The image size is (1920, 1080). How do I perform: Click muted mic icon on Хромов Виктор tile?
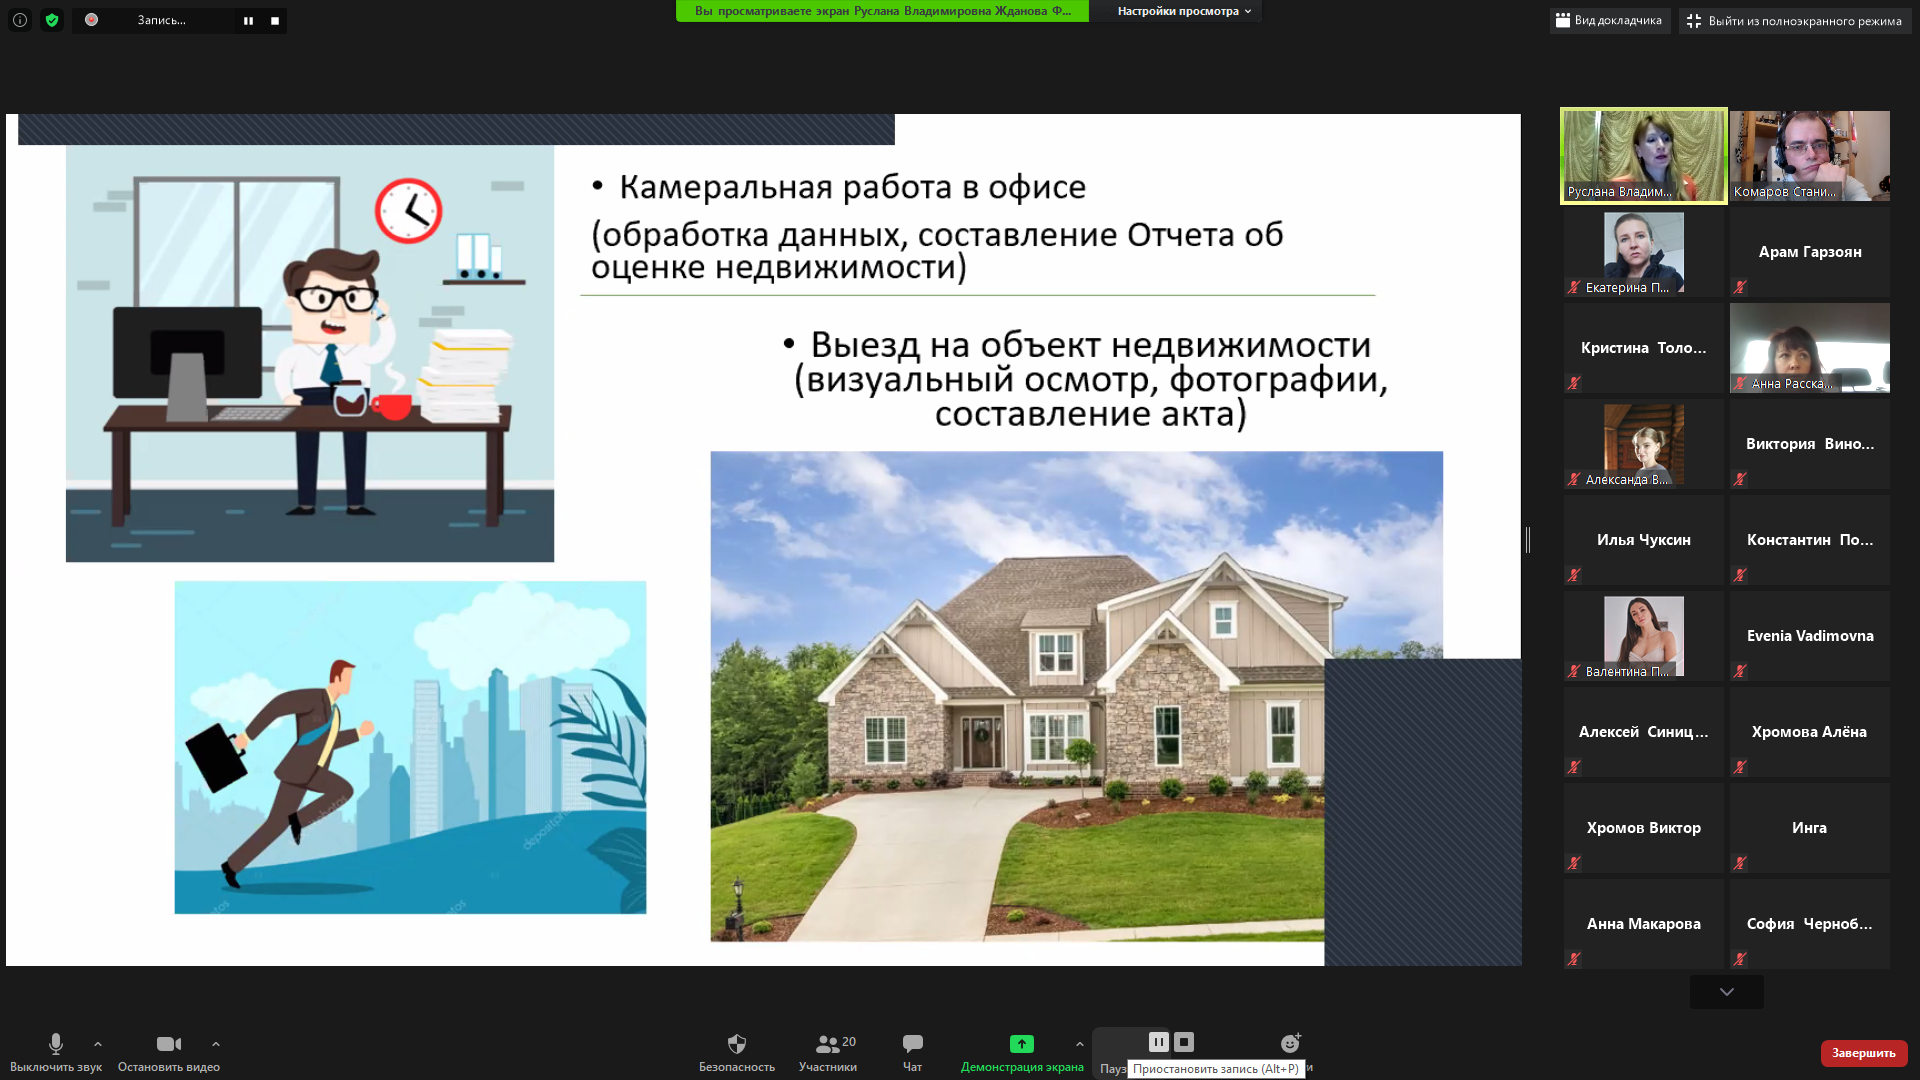pos(1574,863)
